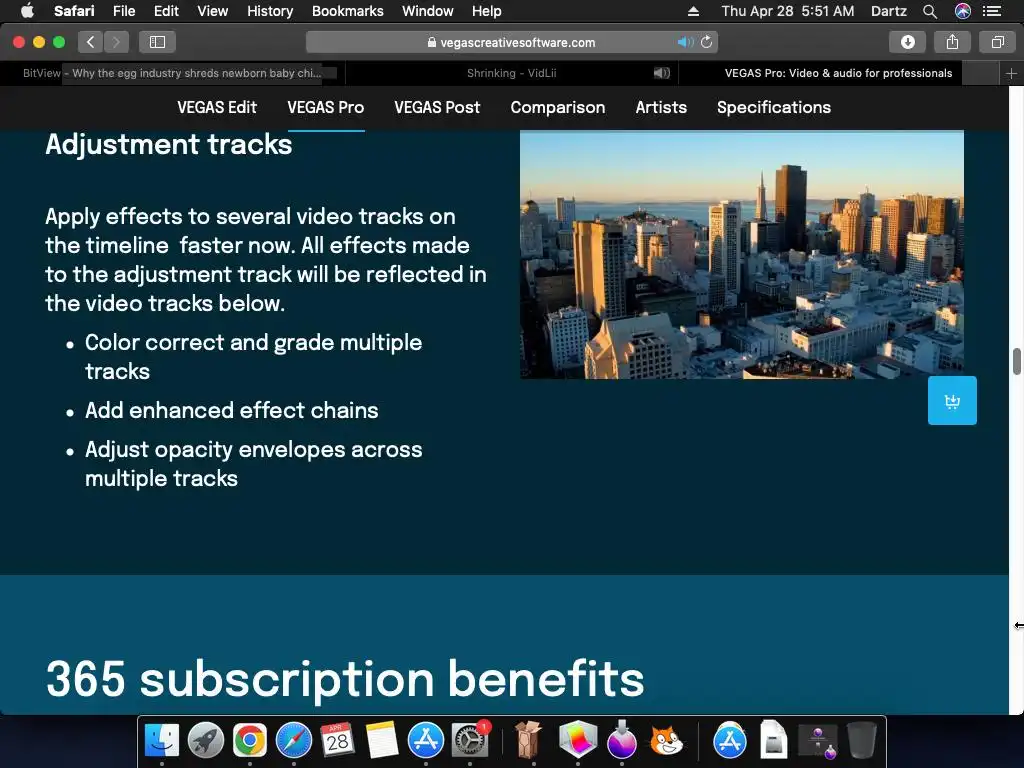Open the Apple menu
Viewport: 1024px width, 768px height.
[x=27, y=11]
